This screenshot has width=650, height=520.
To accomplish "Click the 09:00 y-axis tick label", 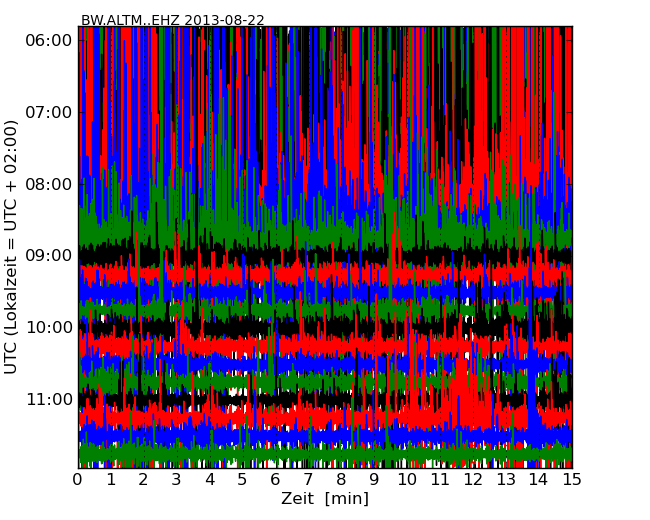I will click(49, 256).
